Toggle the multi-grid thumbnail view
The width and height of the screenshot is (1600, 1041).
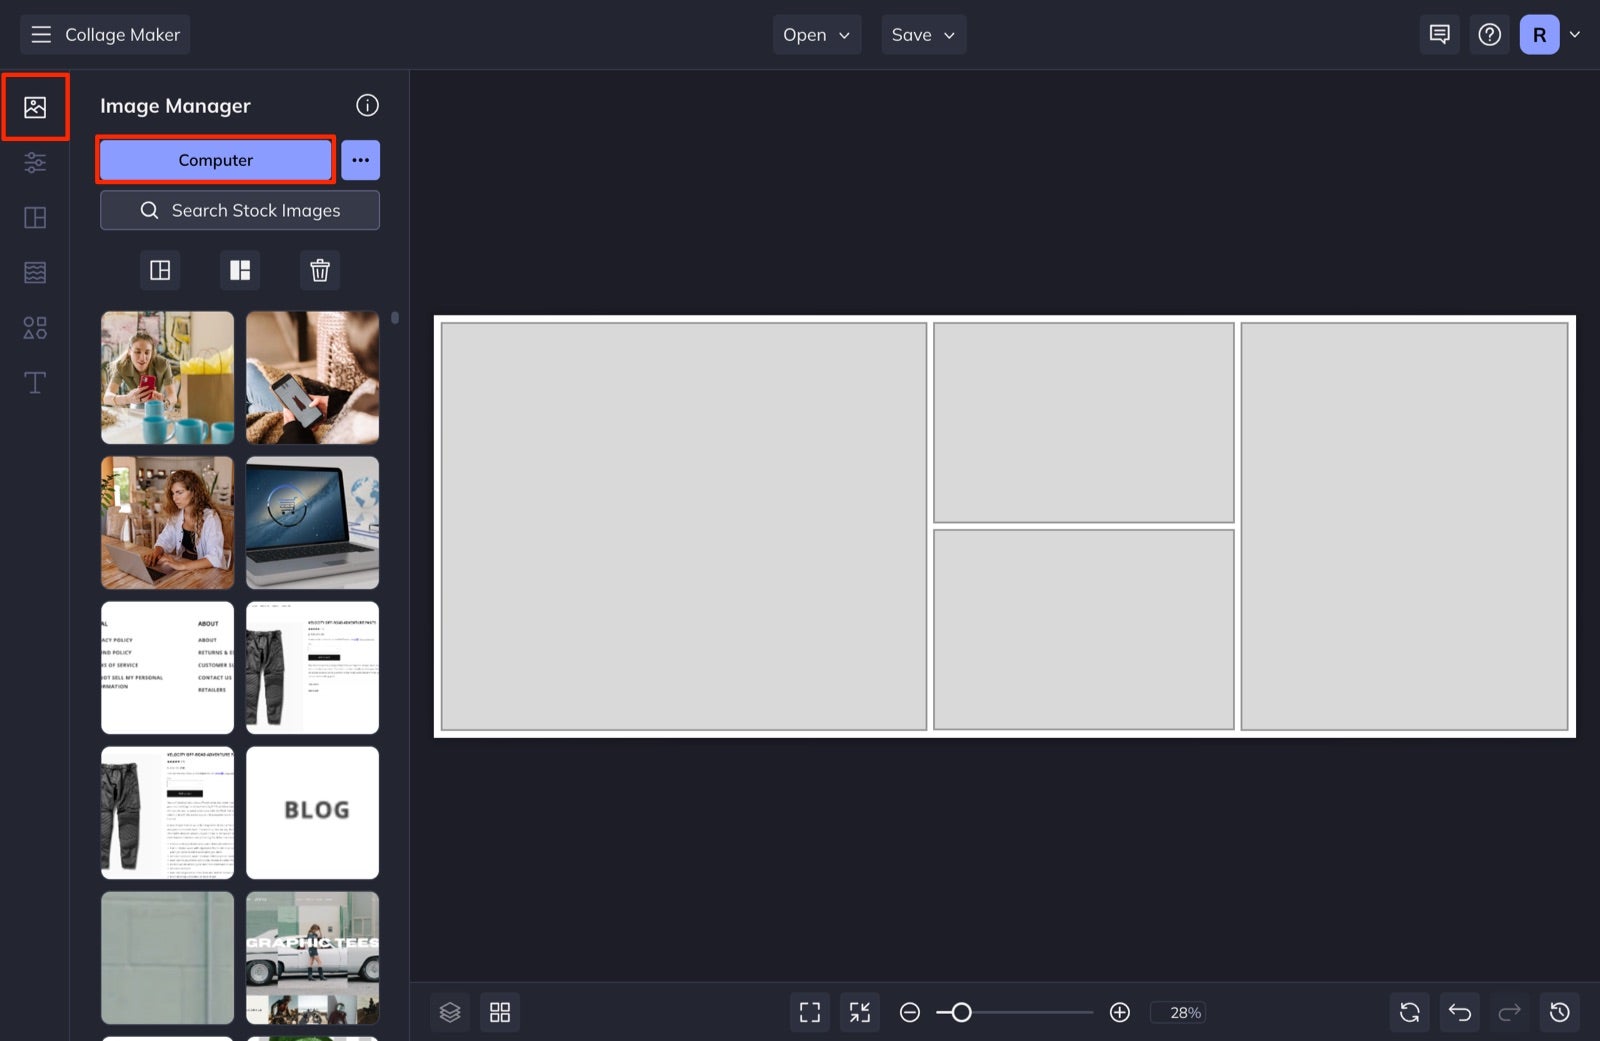pyautogui.click(x=240, y=270)
